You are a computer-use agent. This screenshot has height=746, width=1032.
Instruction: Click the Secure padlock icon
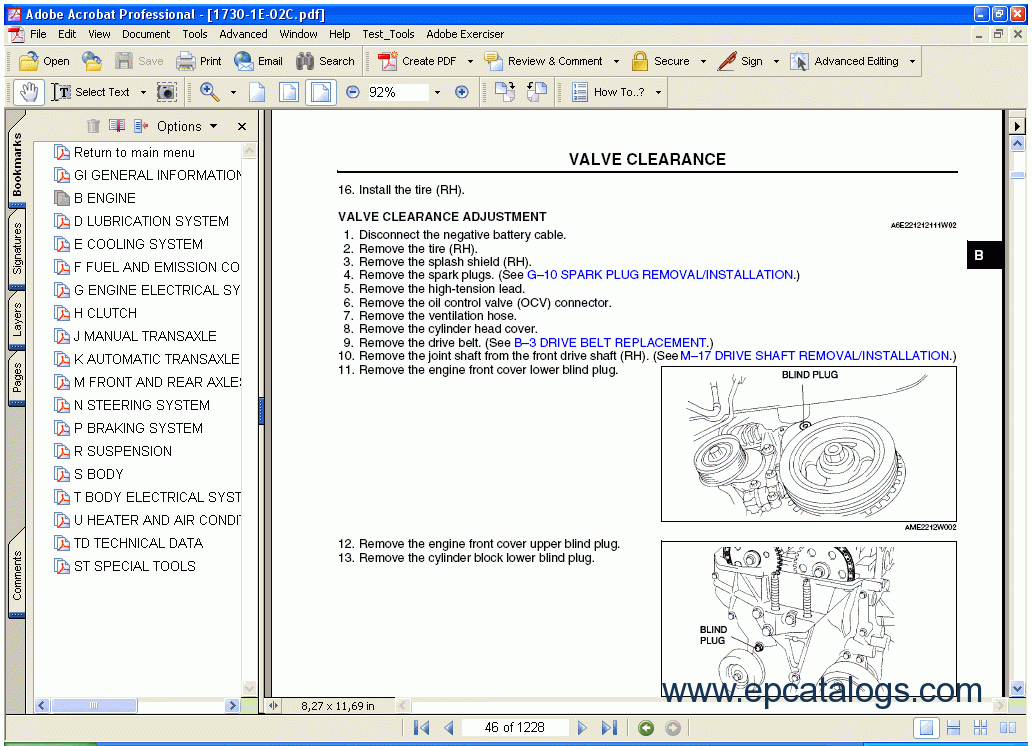640,61
